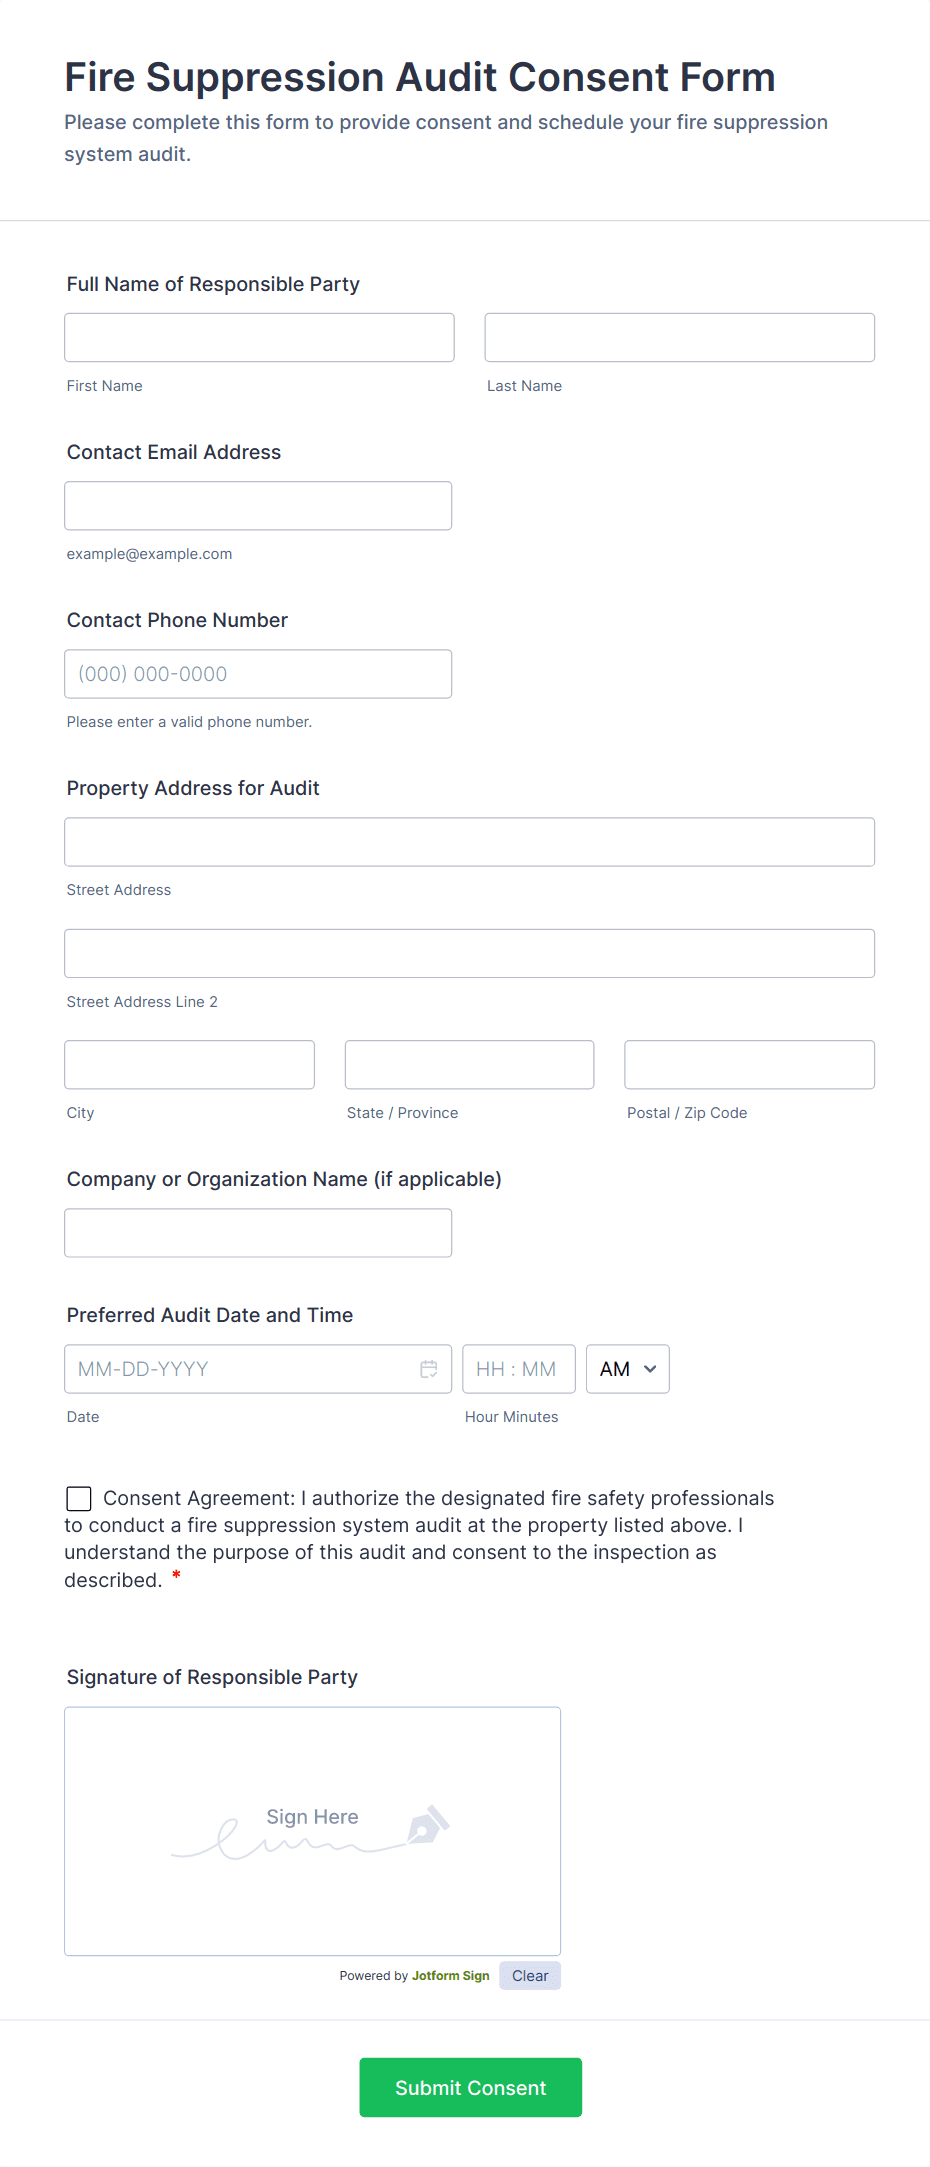The width and height of the screenshot is (930, 2167).
Task: Click the Last Name input field
Action: click(679, 337)
